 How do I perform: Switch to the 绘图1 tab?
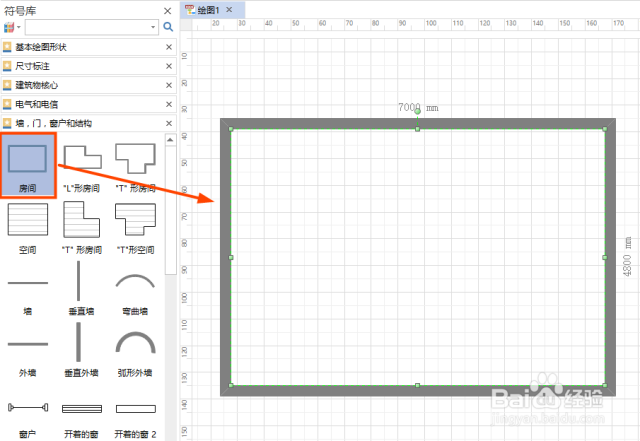(208, 10)
